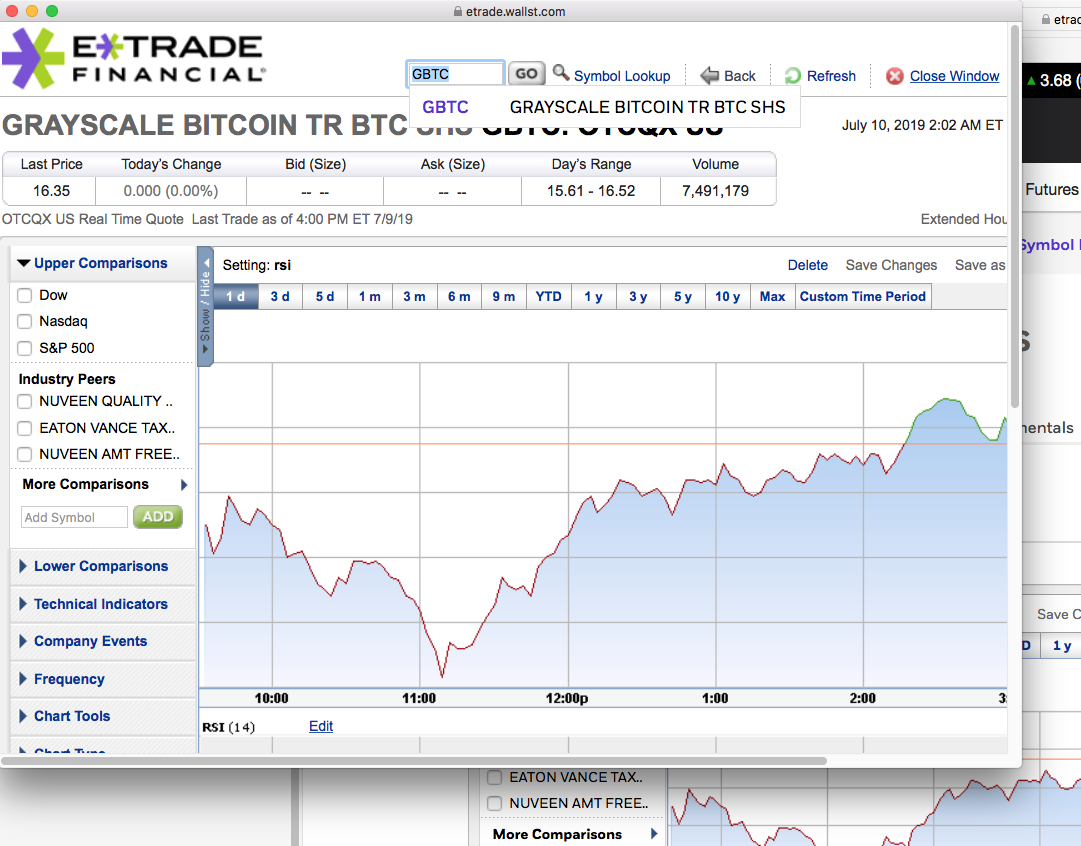This screenshot has width=1081, height=846.
Task: Expand the Technical Indicators section
Action: [101, 604]
